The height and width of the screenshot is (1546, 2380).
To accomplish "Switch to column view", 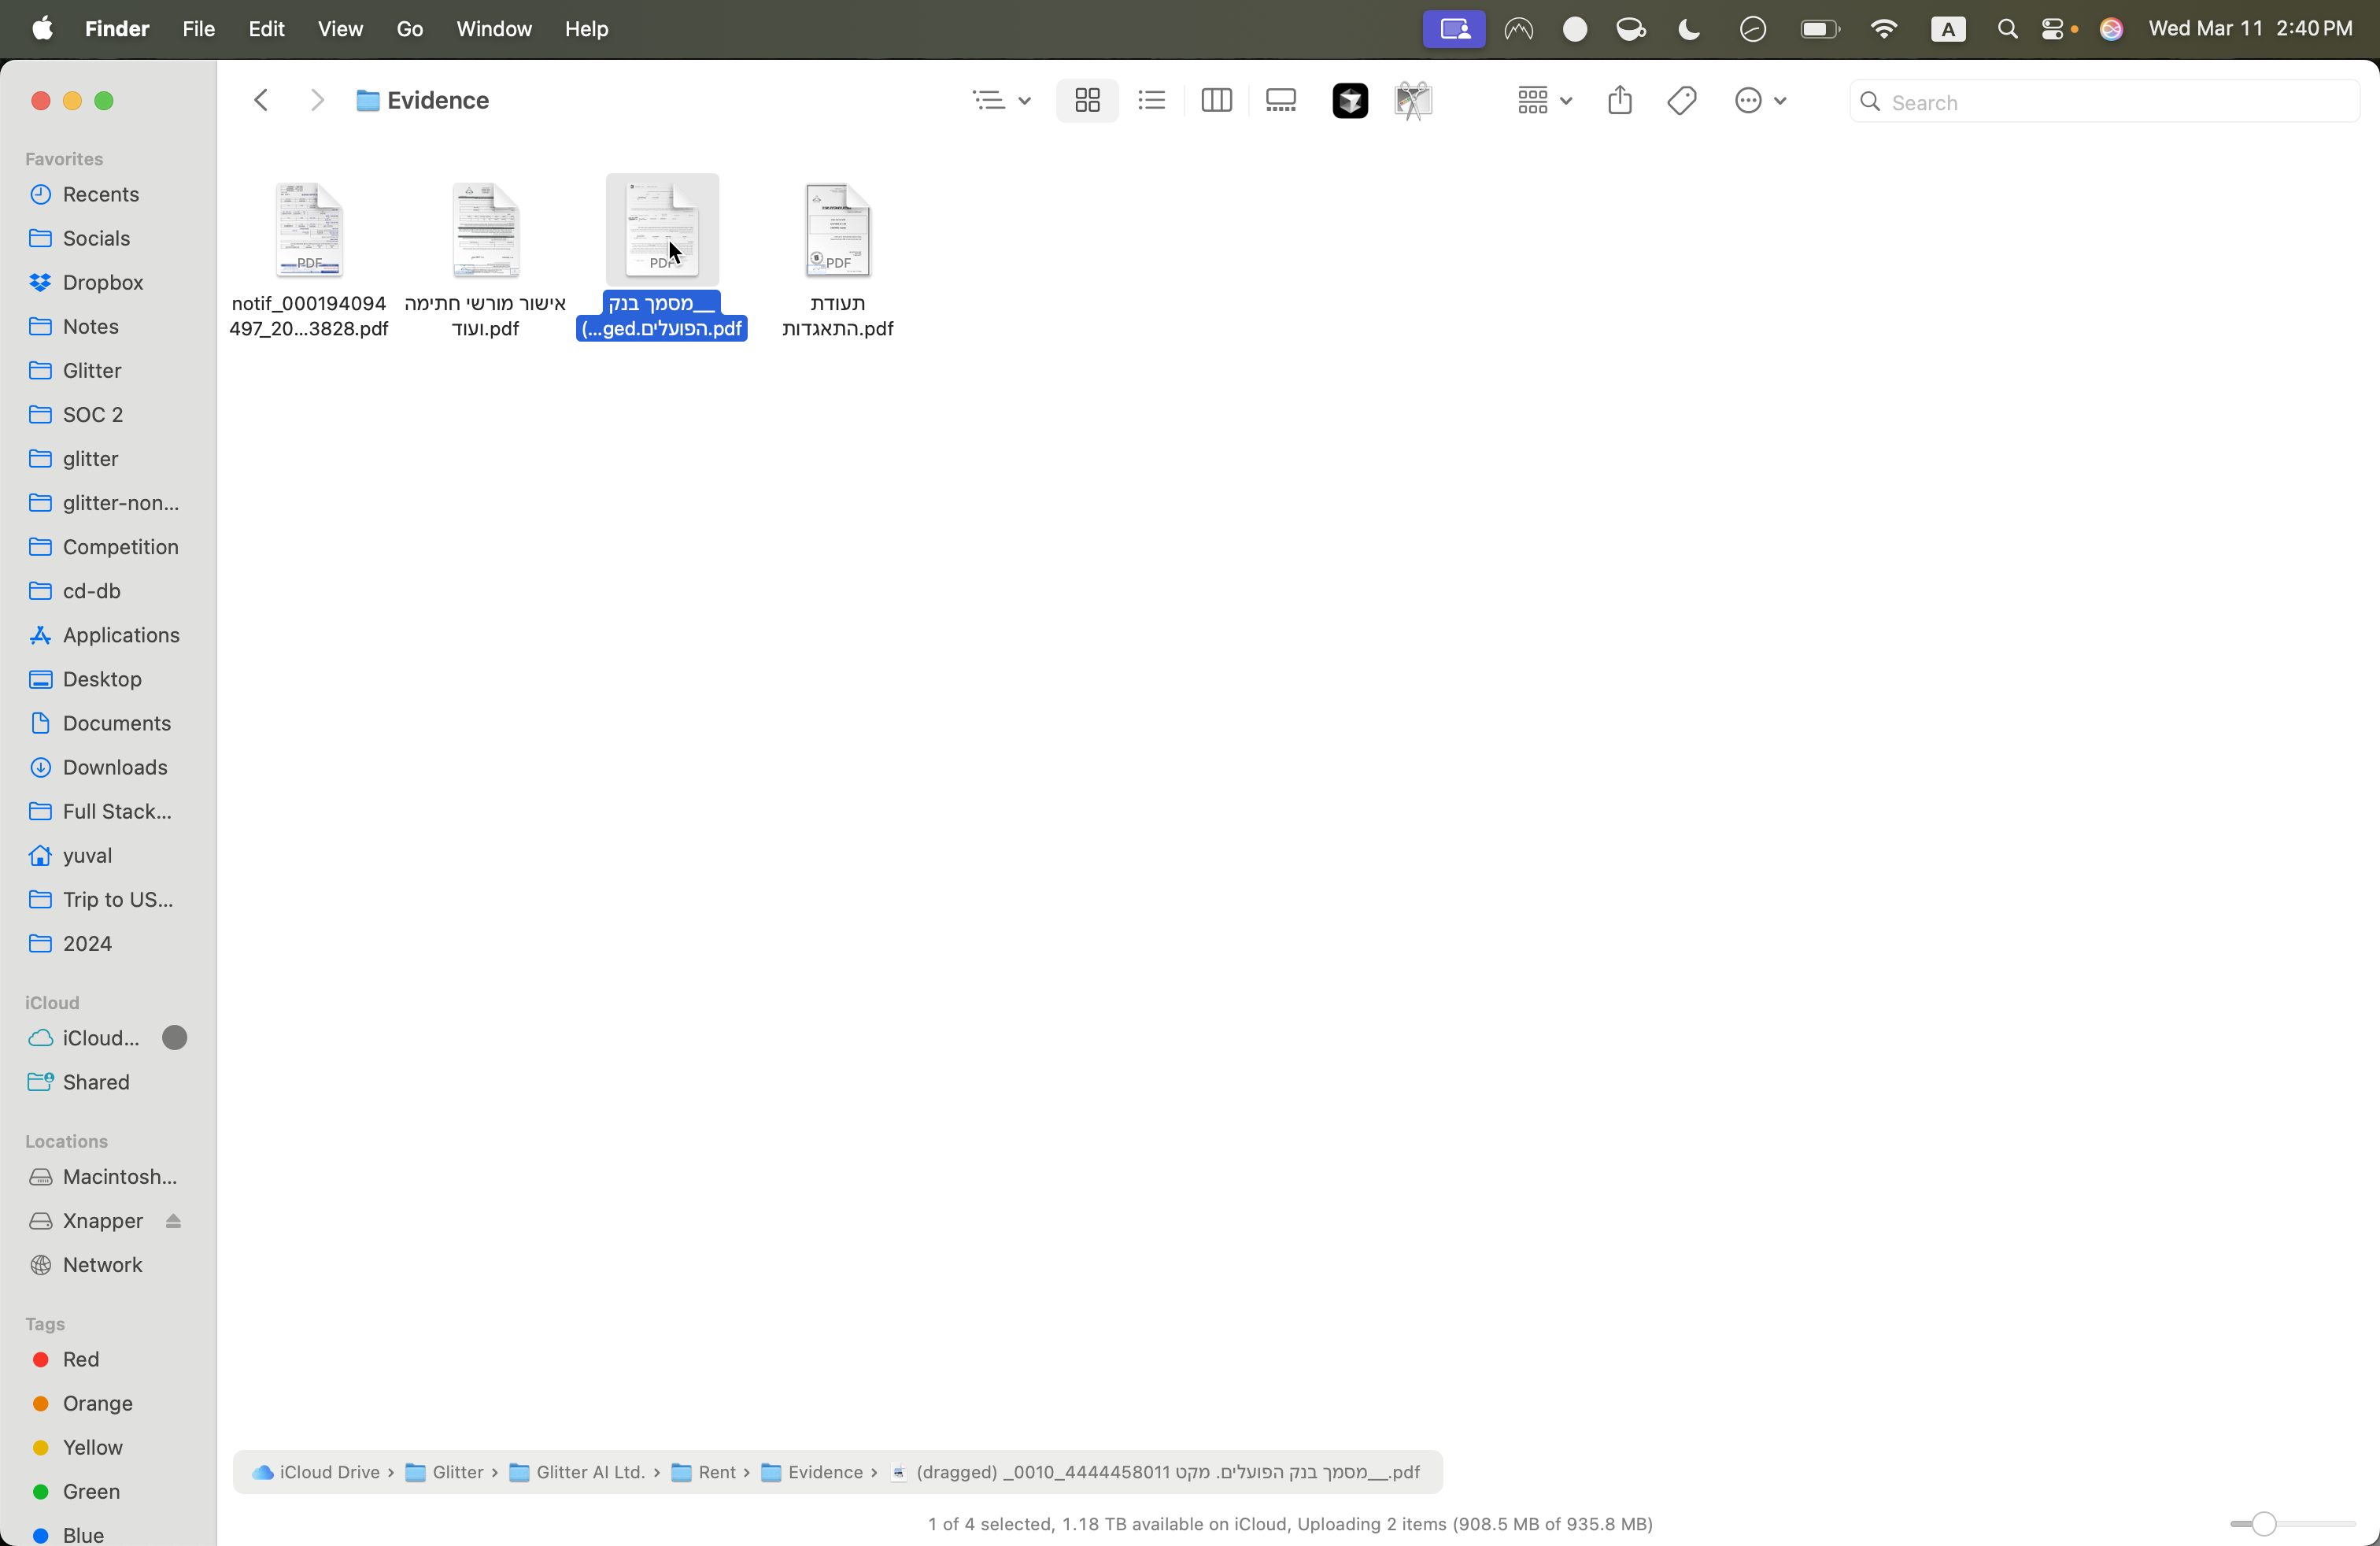I will [1216, 101].
